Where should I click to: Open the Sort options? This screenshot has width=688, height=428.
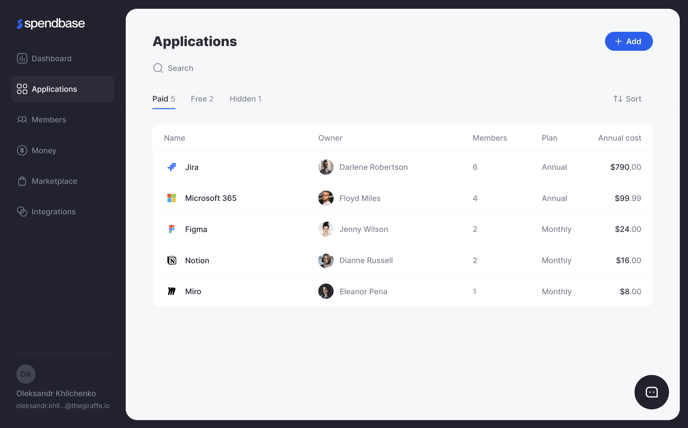tap(627, 99)
